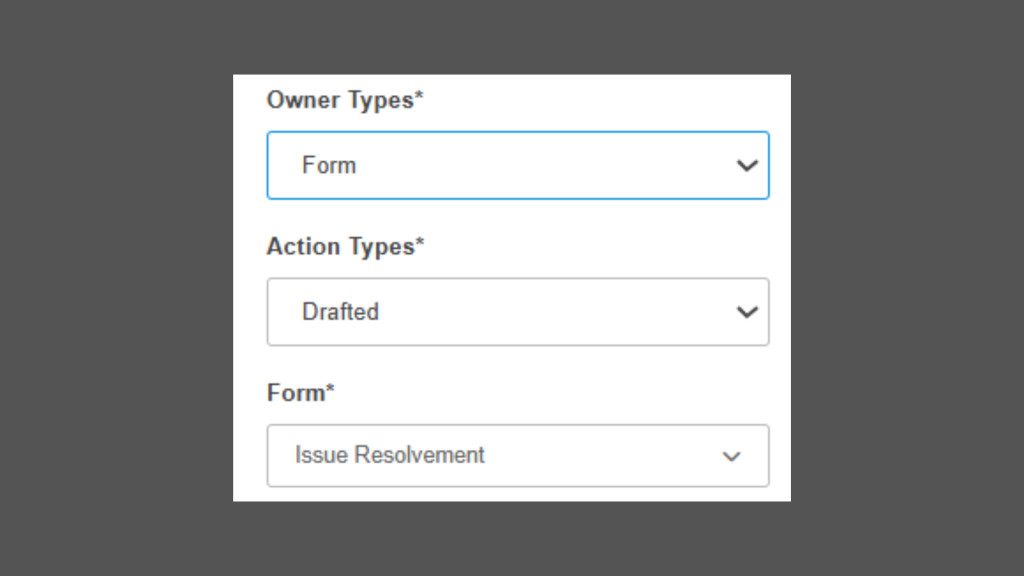Open the Owner Types dropdown
1024x576 pixels.
tap(517, 165)
